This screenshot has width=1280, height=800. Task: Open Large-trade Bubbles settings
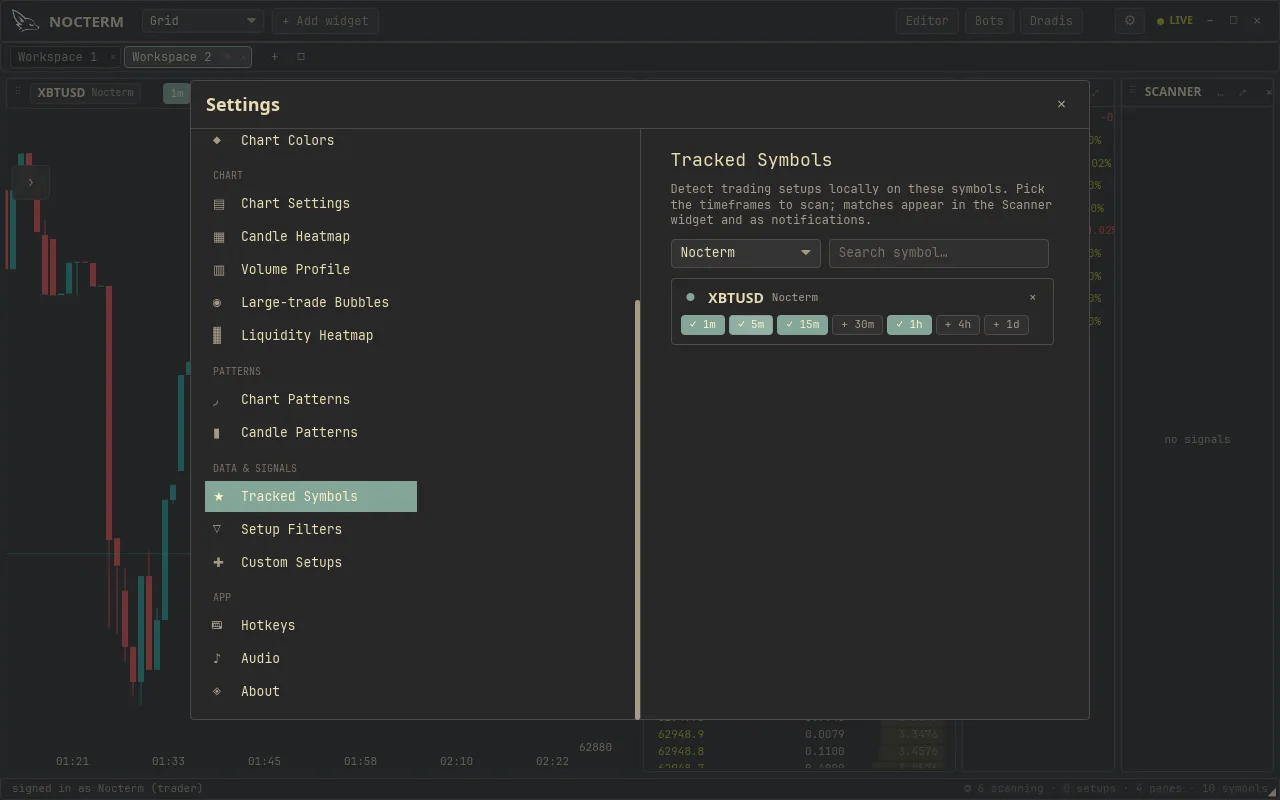point(310,302)
